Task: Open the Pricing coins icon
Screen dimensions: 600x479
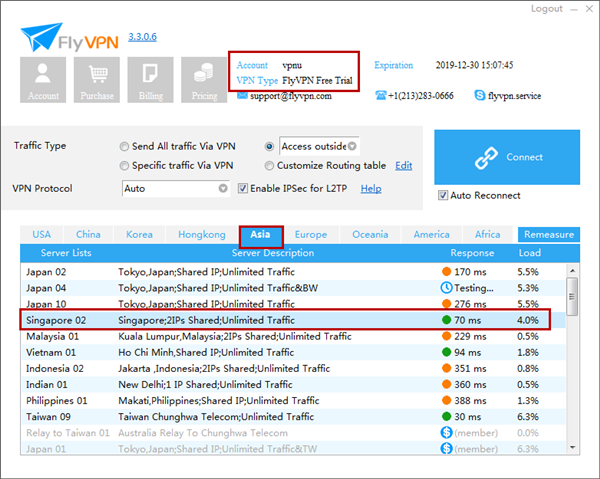Action: (204, 80)
